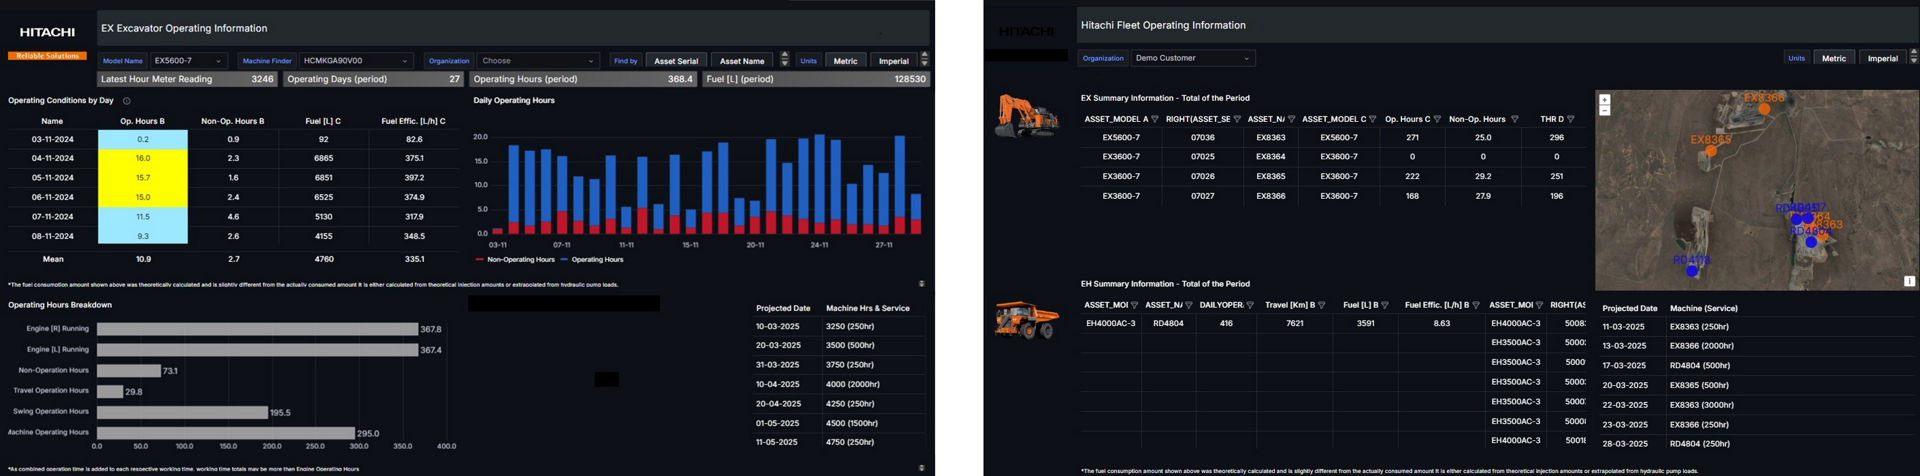Image resolution: width=1920 pixels, height=476 pixels.
Task: Filter the EH table Travel [Km] B column
Action: click(1322, 305)
